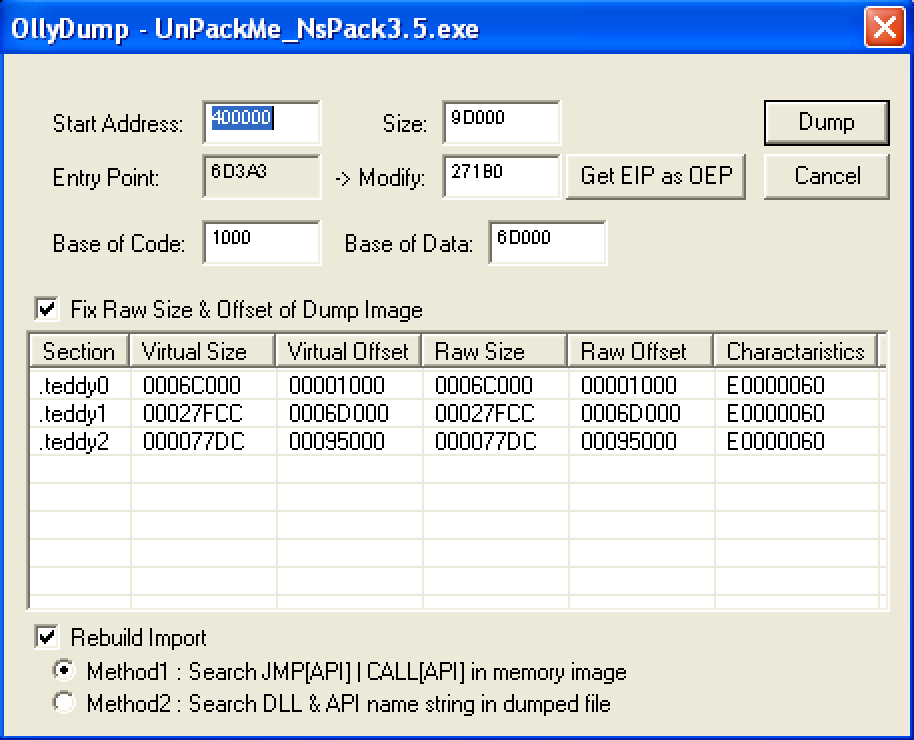
Task: Click the Raw Offset column header
Action: coord(641,351)
